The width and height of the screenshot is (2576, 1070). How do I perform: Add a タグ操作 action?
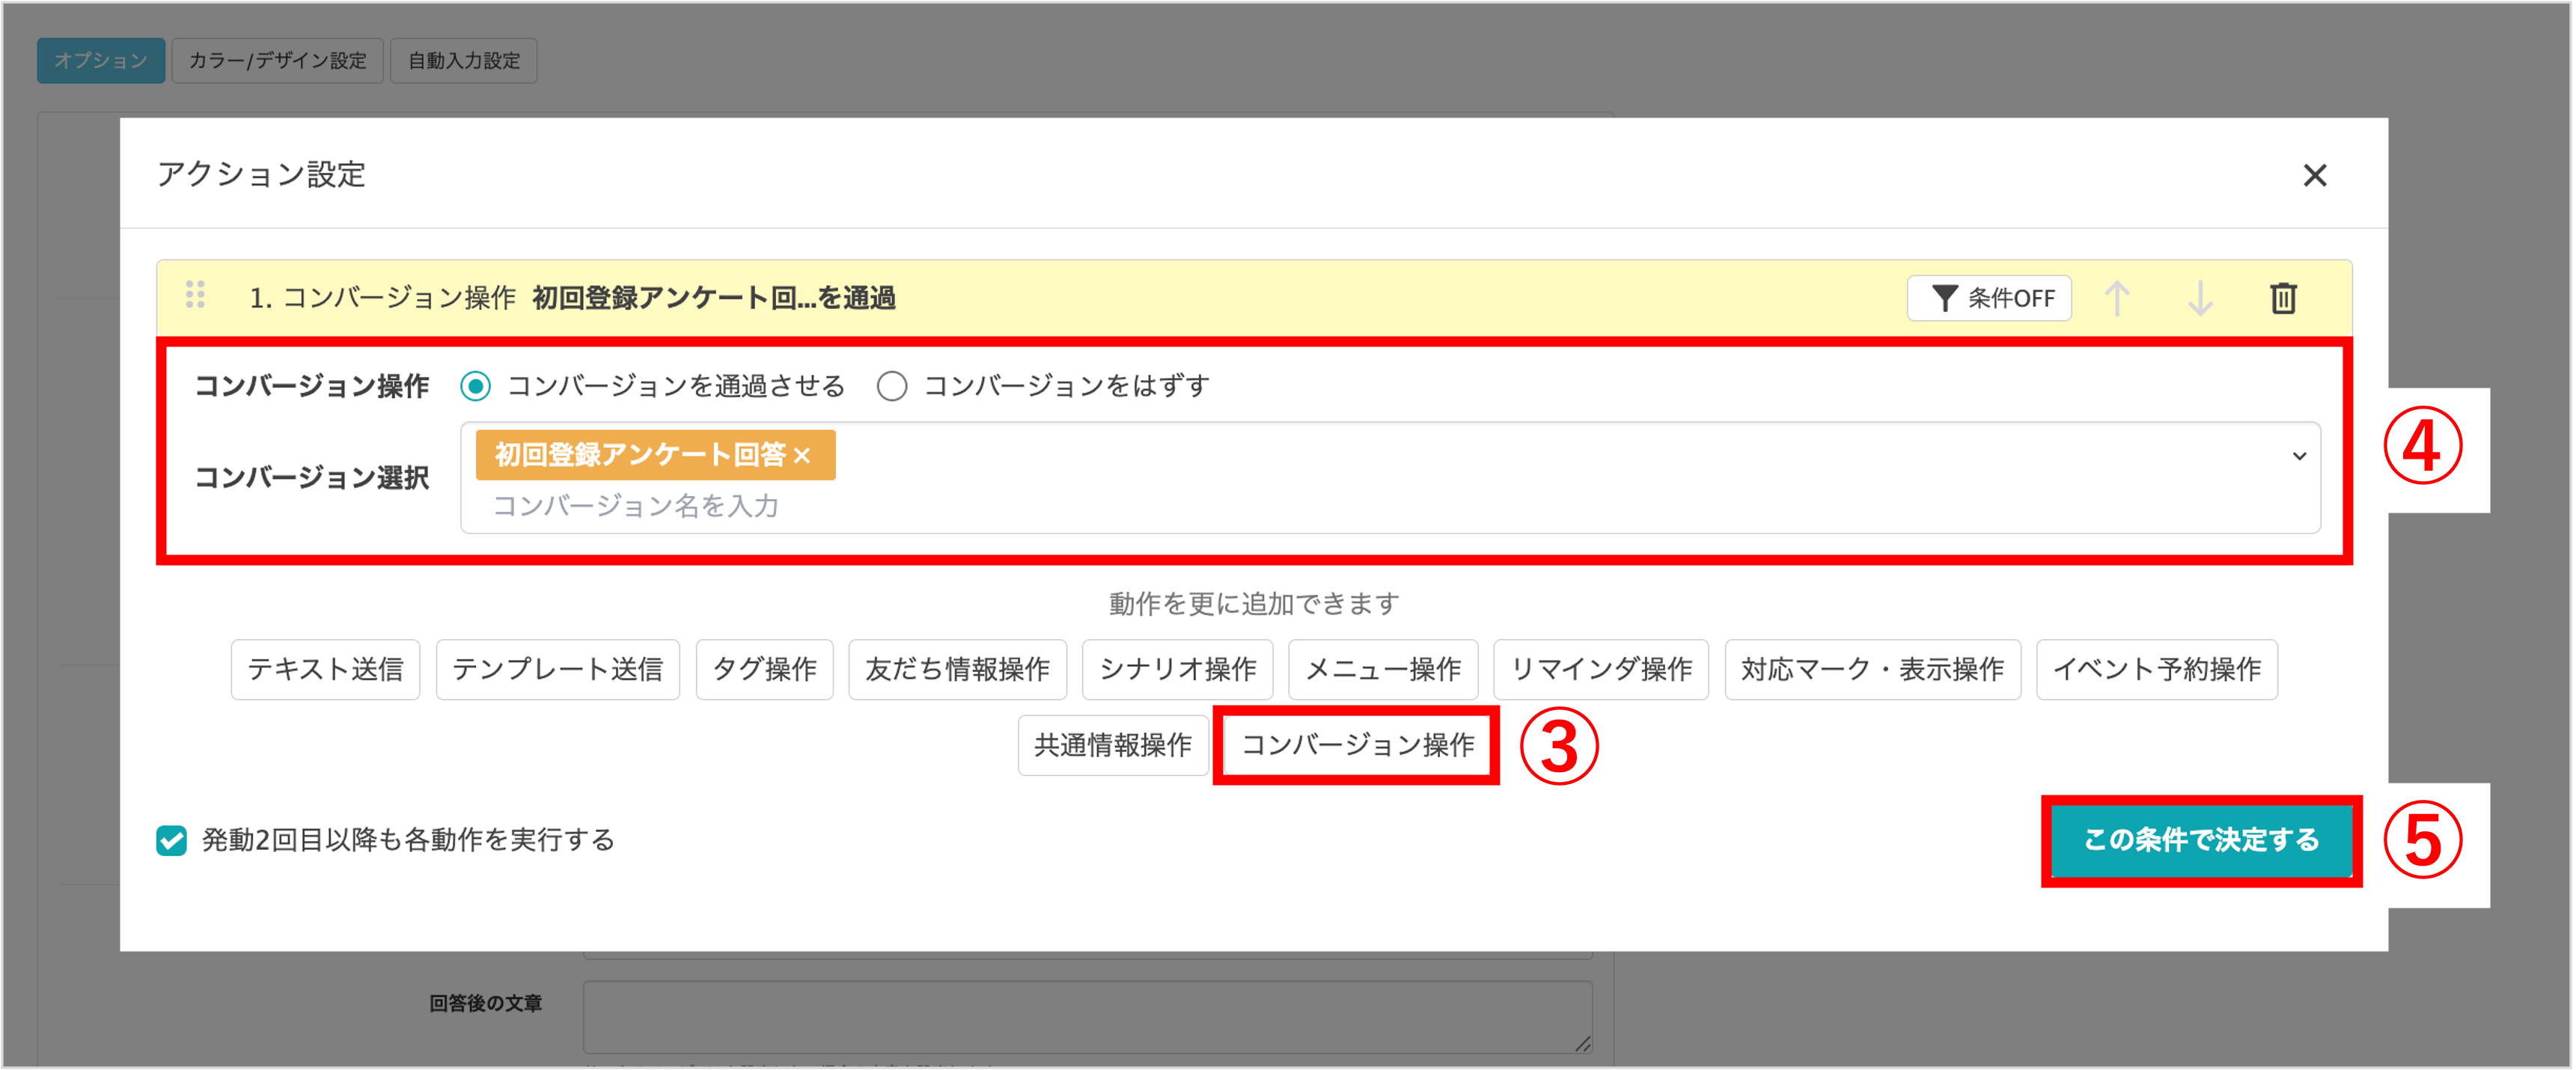(764, 669)
